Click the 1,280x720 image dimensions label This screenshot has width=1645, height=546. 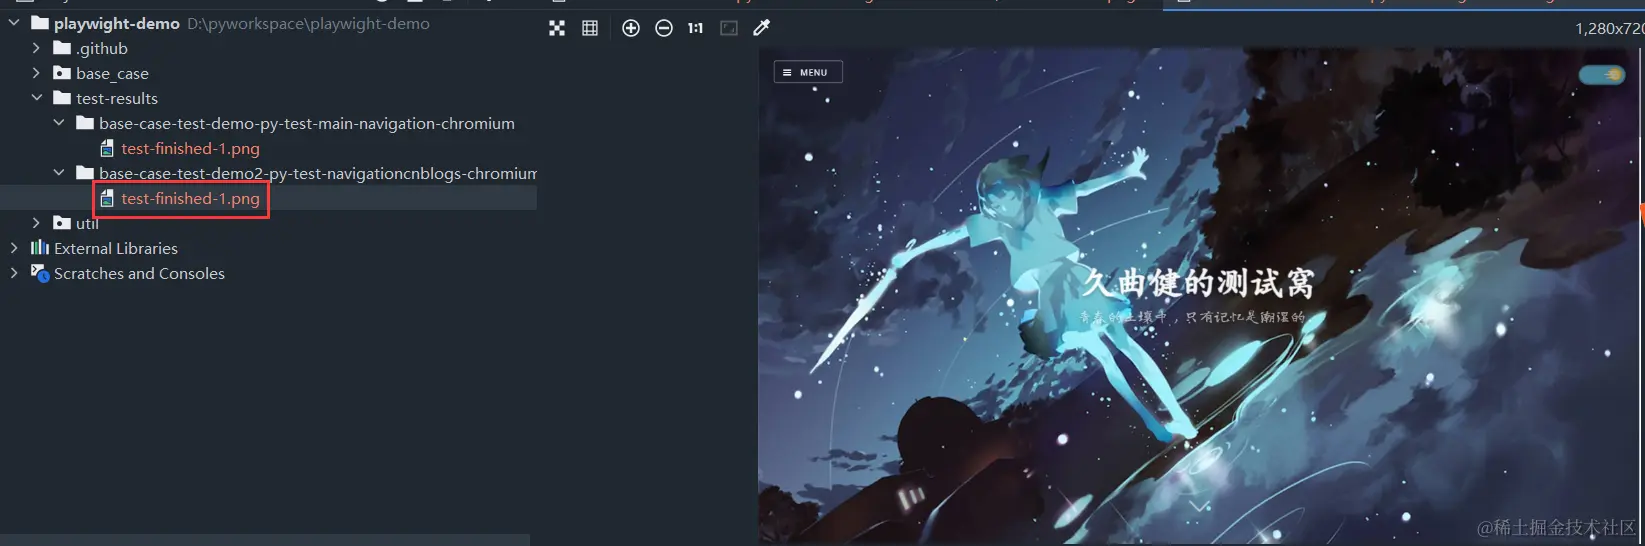pos(1609,28)
